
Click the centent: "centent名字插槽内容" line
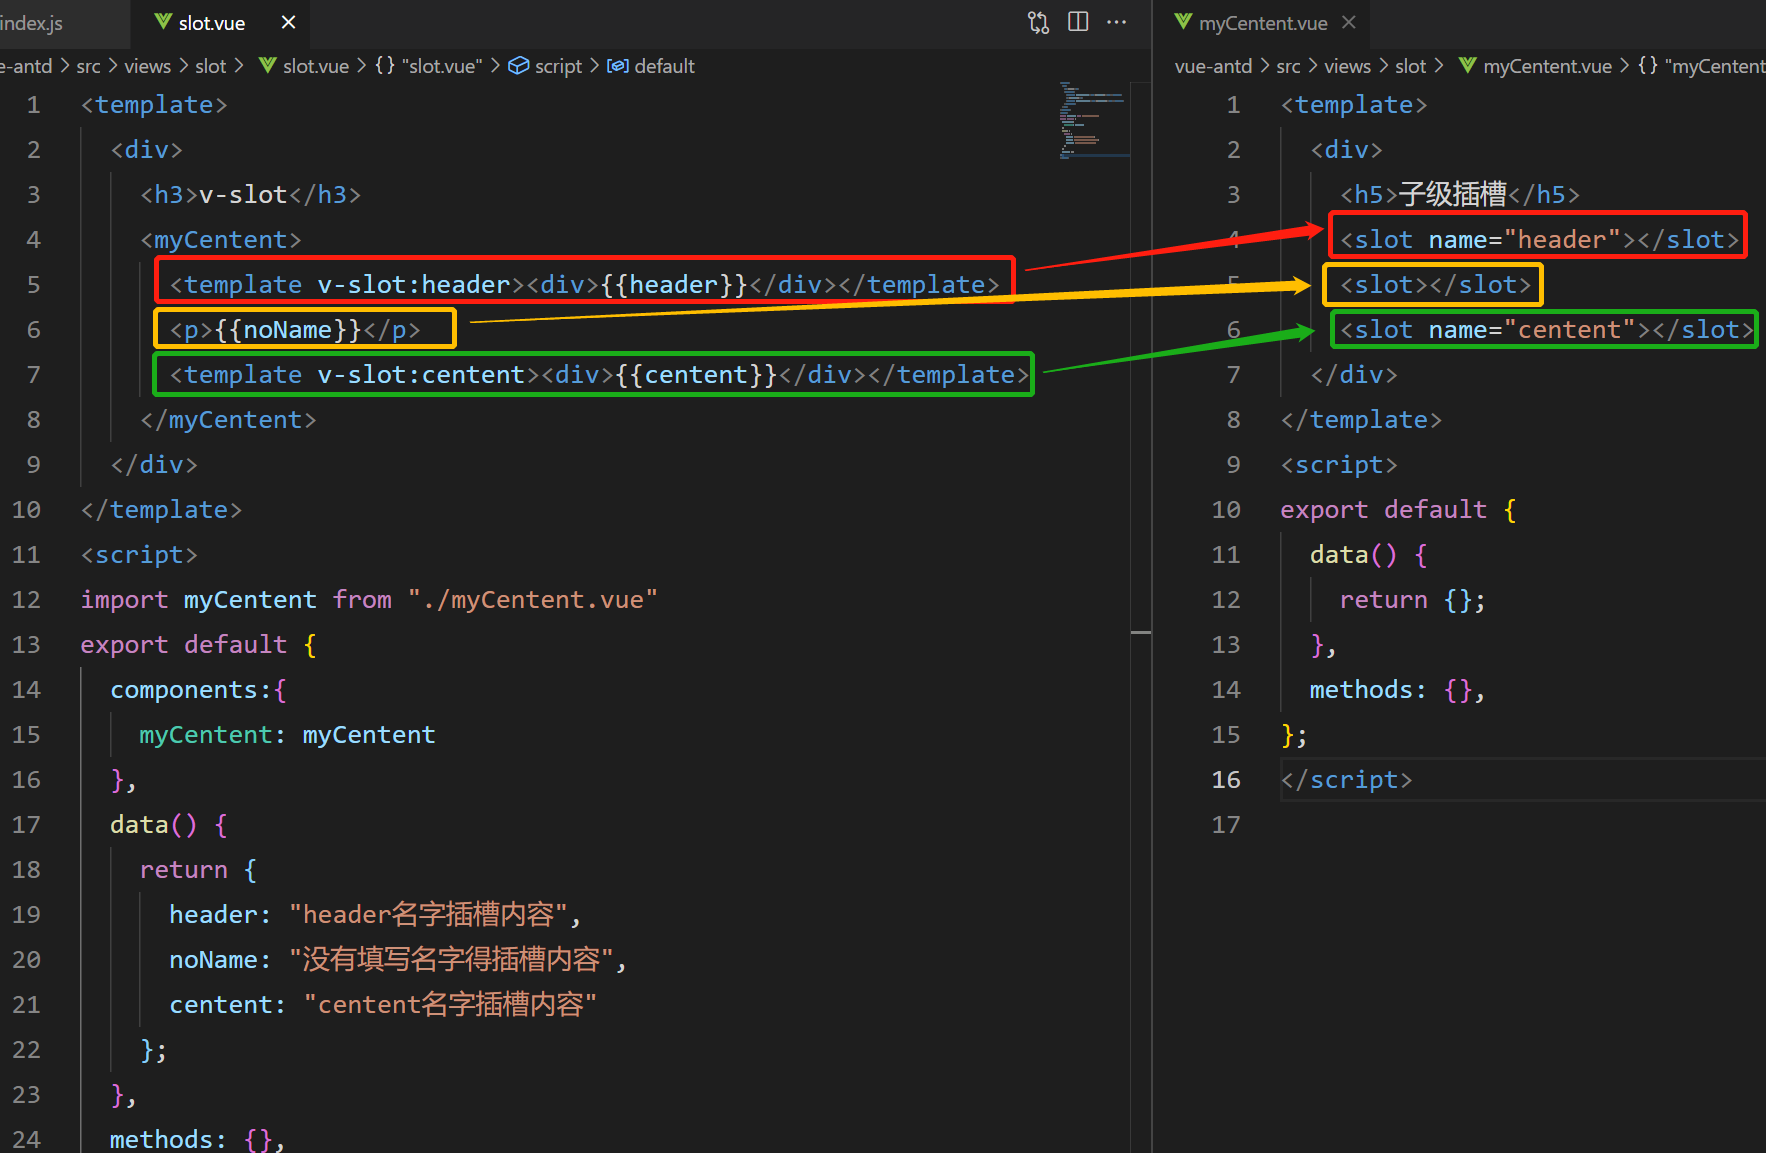coord(383,1005)
